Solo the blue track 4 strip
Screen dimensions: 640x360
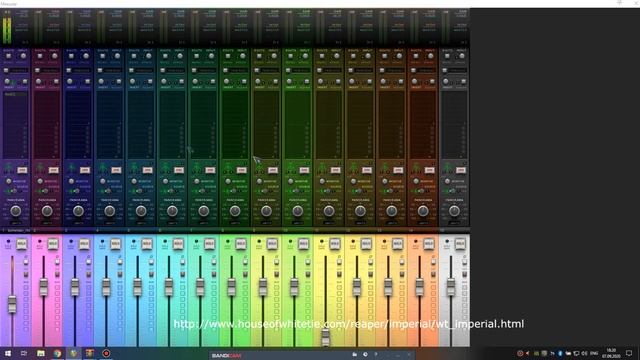tap(116, 244)
